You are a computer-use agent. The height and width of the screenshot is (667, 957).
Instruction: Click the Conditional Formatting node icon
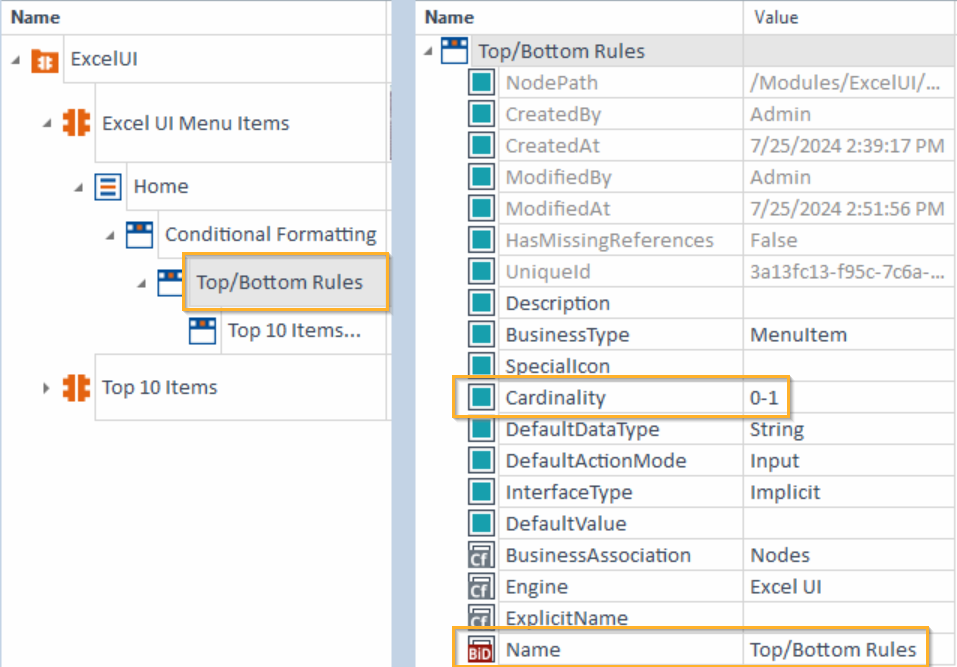pyautogui.click(x=139, y=235)
